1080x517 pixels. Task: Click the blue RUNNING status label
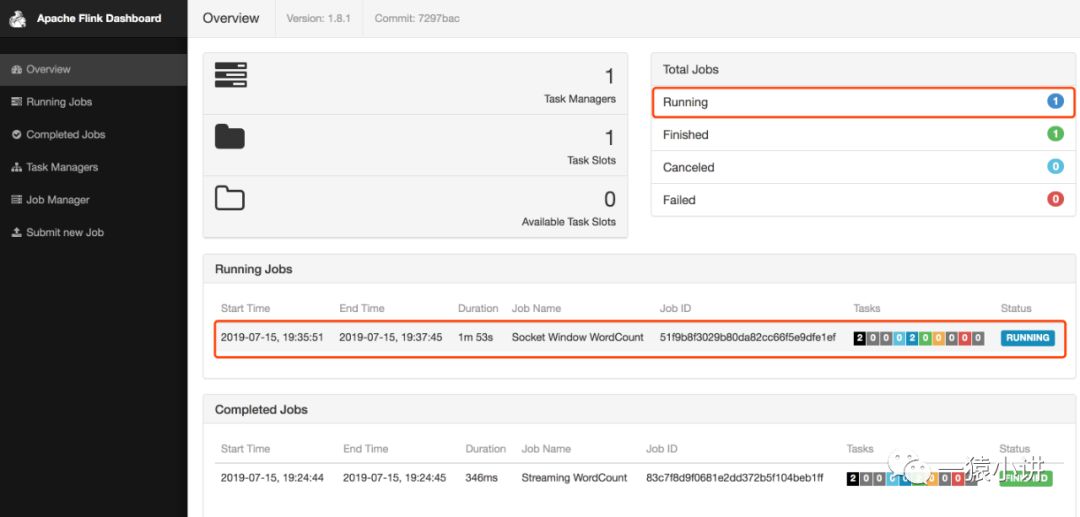point(1027,337)
